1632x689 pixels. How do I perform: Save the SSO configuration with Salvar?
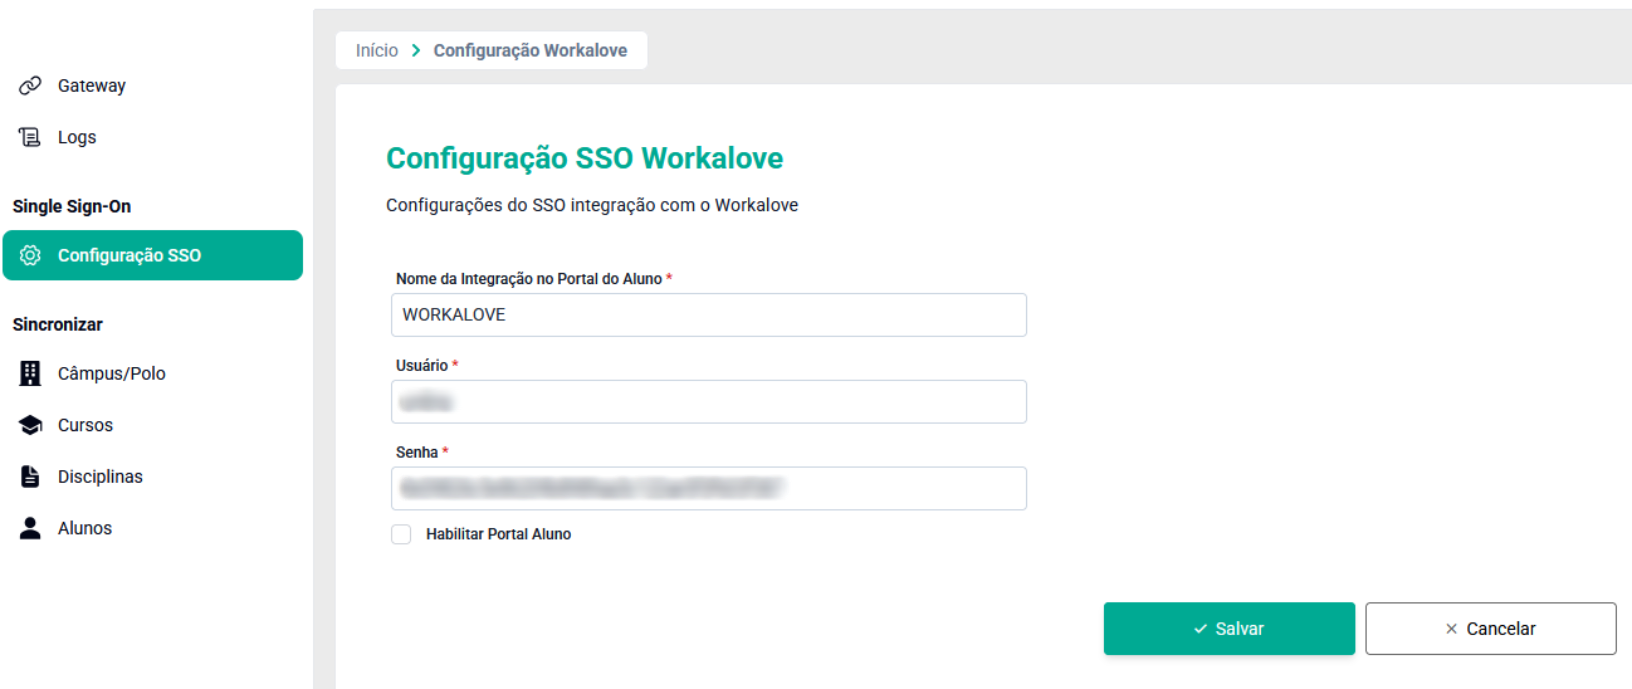coord(1229,628)
